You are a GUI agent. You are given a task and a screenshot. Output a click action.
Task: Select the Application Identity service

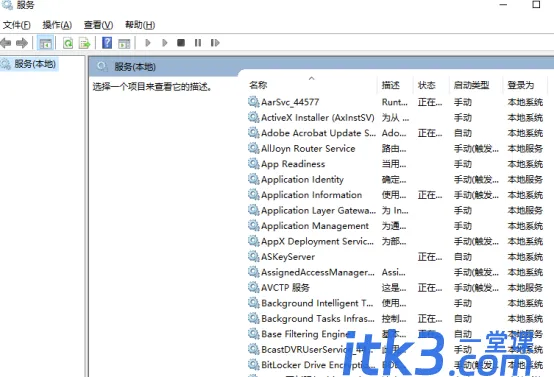(395, 179)
